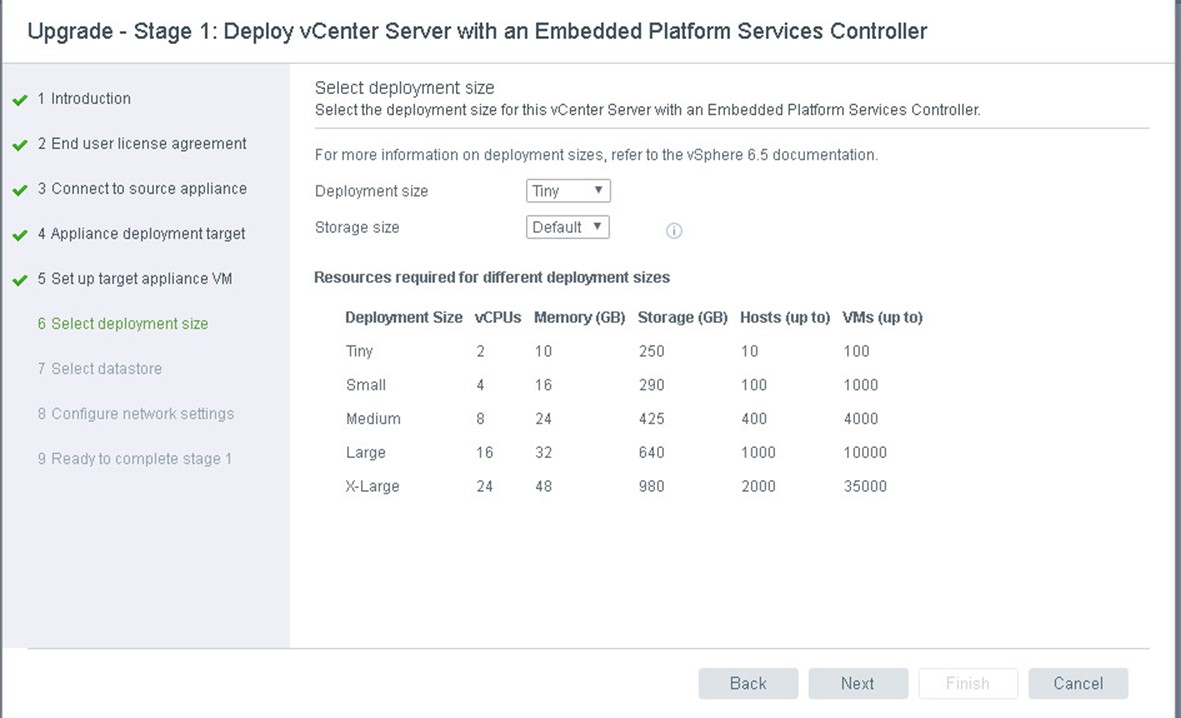Click the 425 storage value for Medium
1181x718 pixels.
tap(652, 419)
